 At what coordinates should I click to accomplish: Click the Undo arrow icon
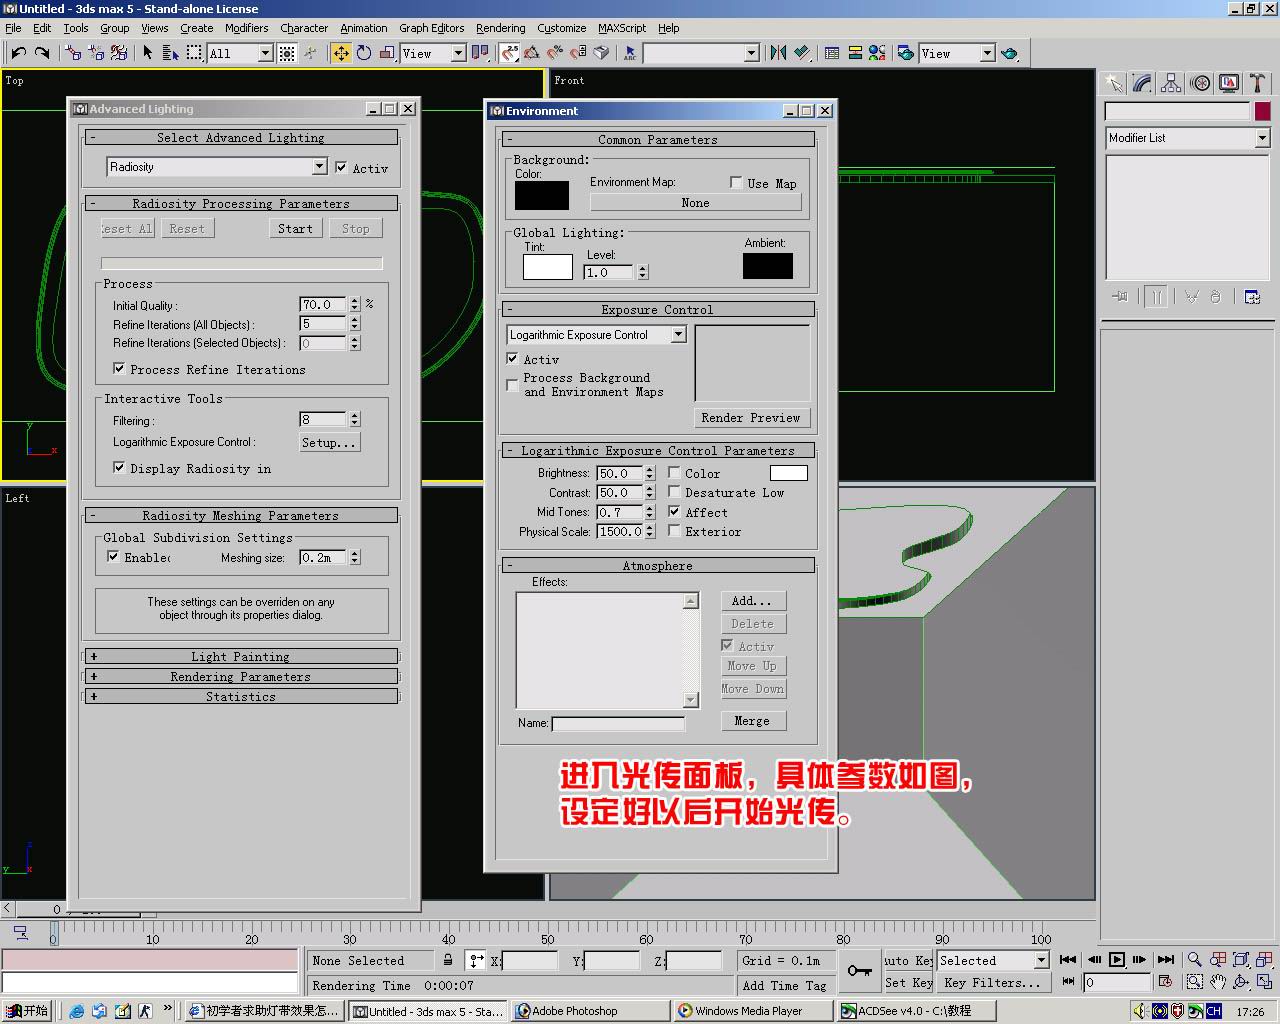[x=18, y=53]
